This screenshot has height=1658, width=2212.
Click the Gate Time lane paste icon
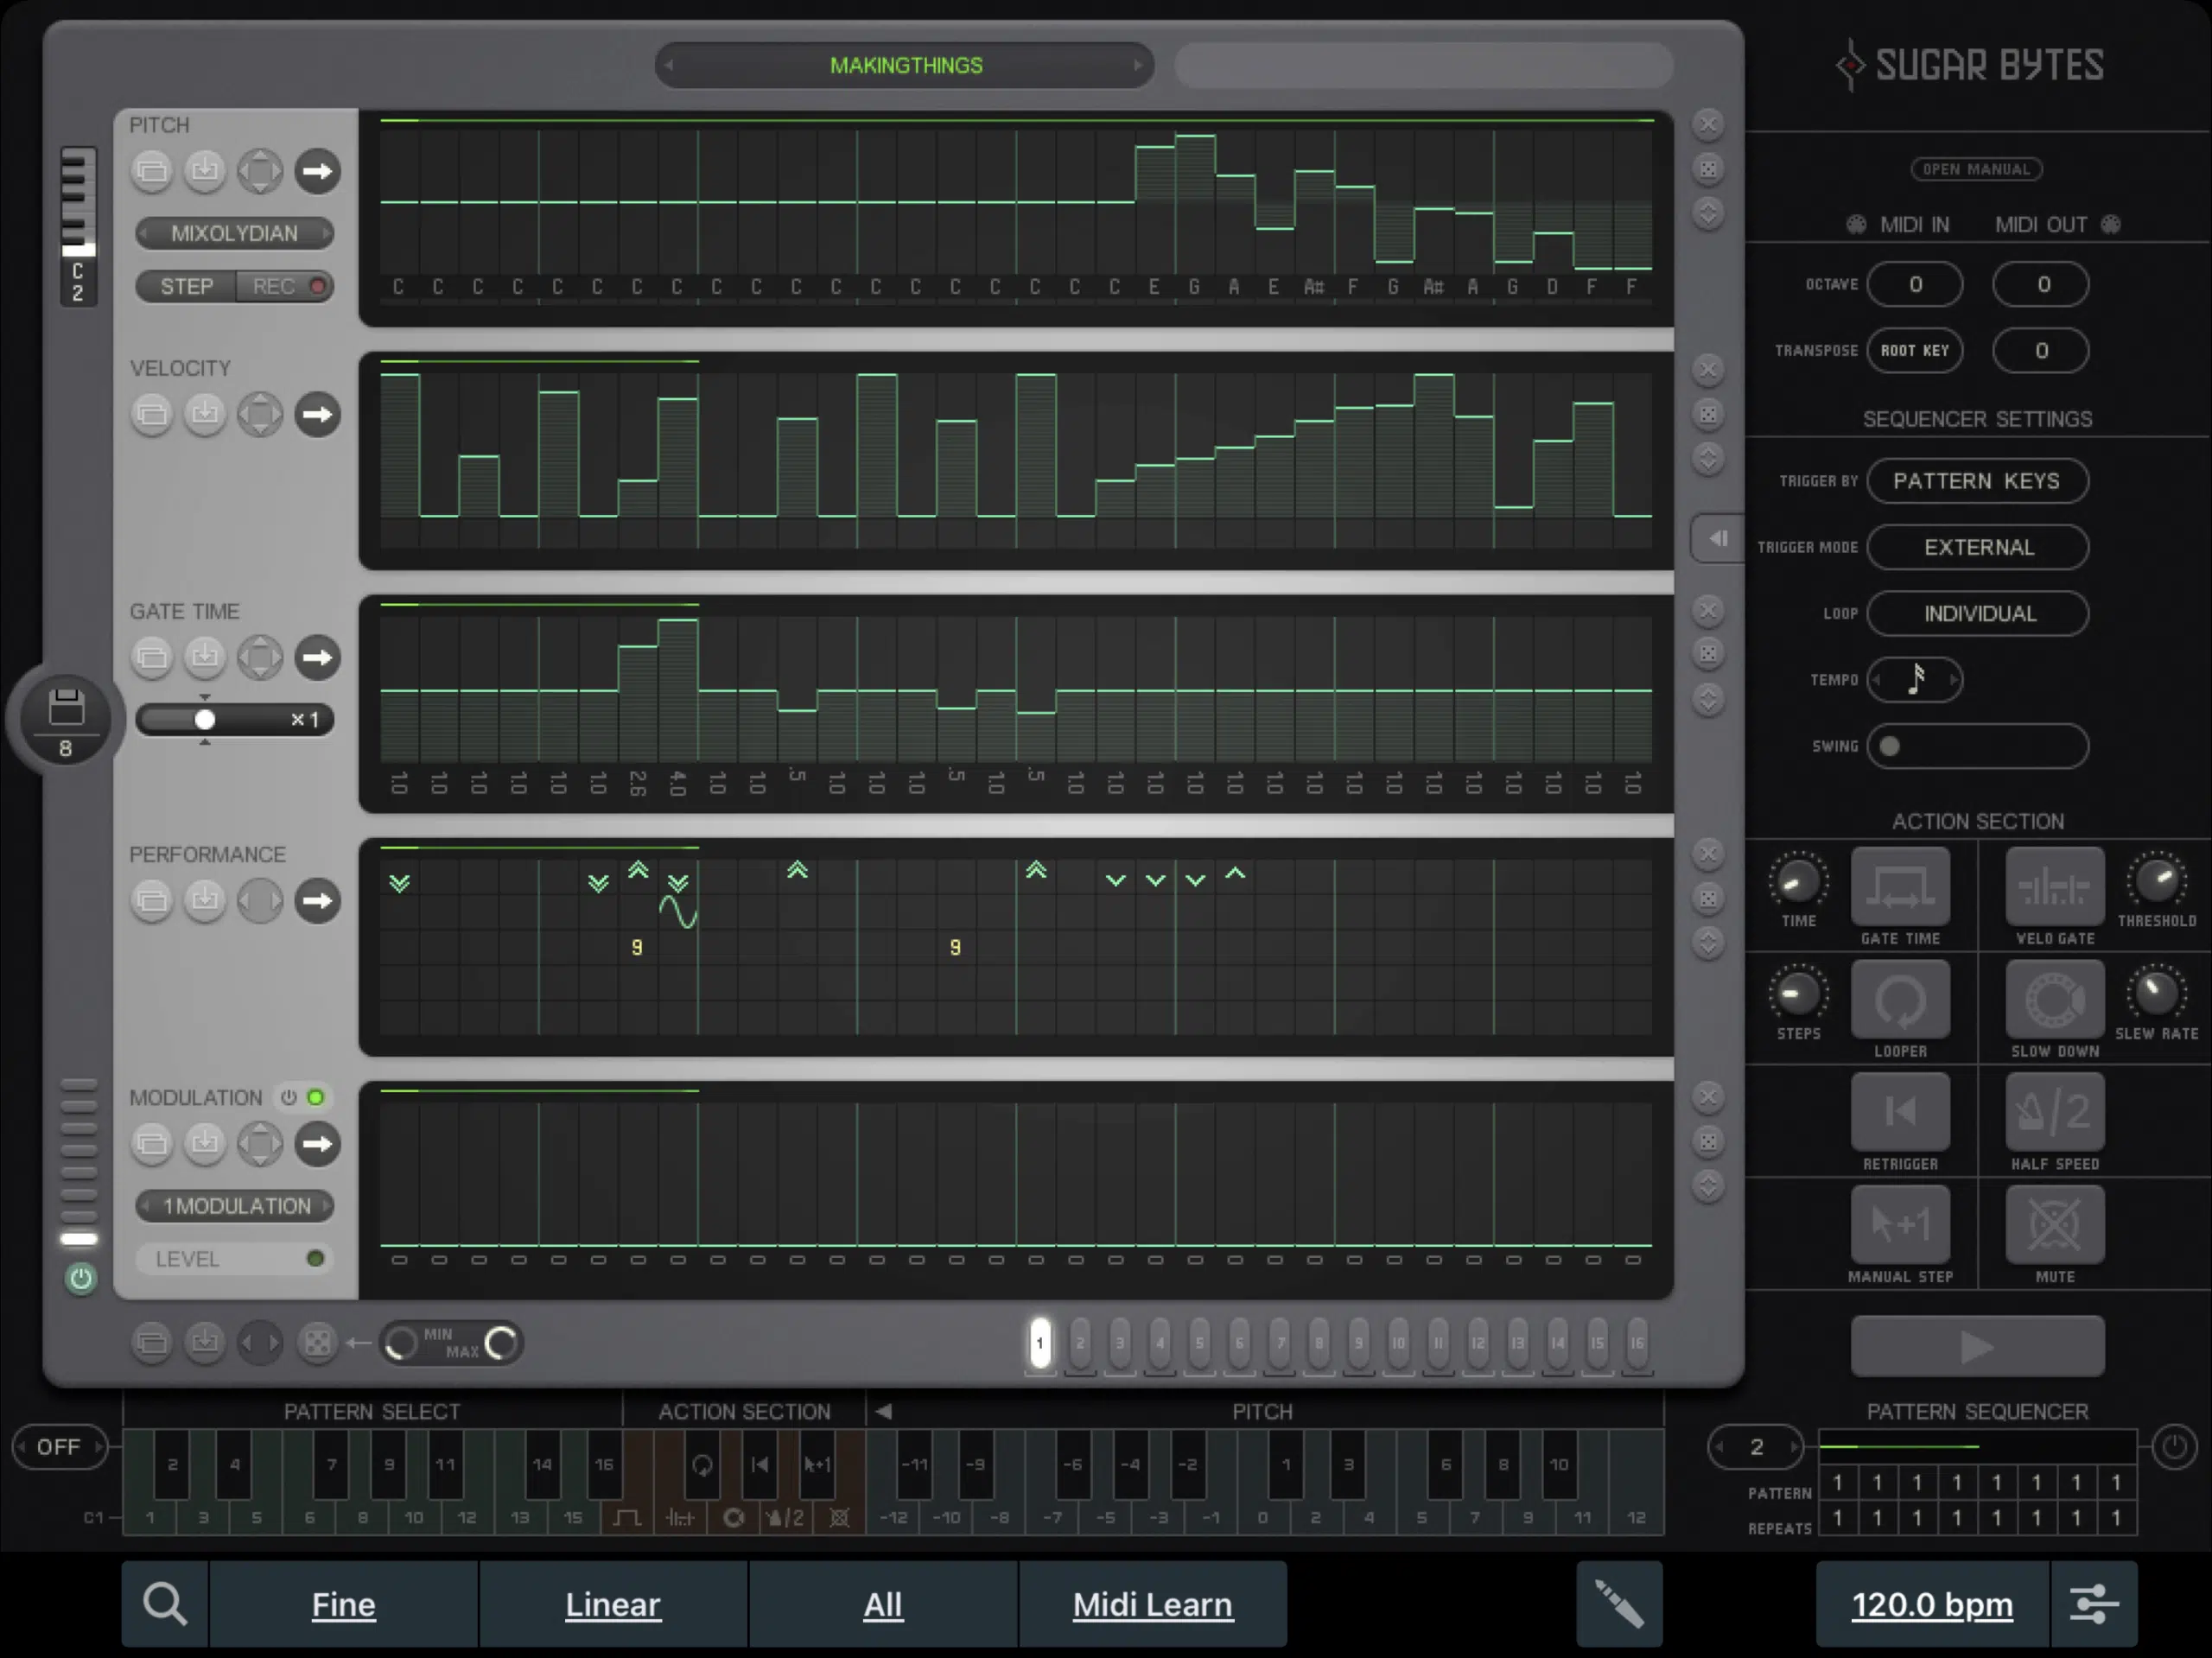205,657
